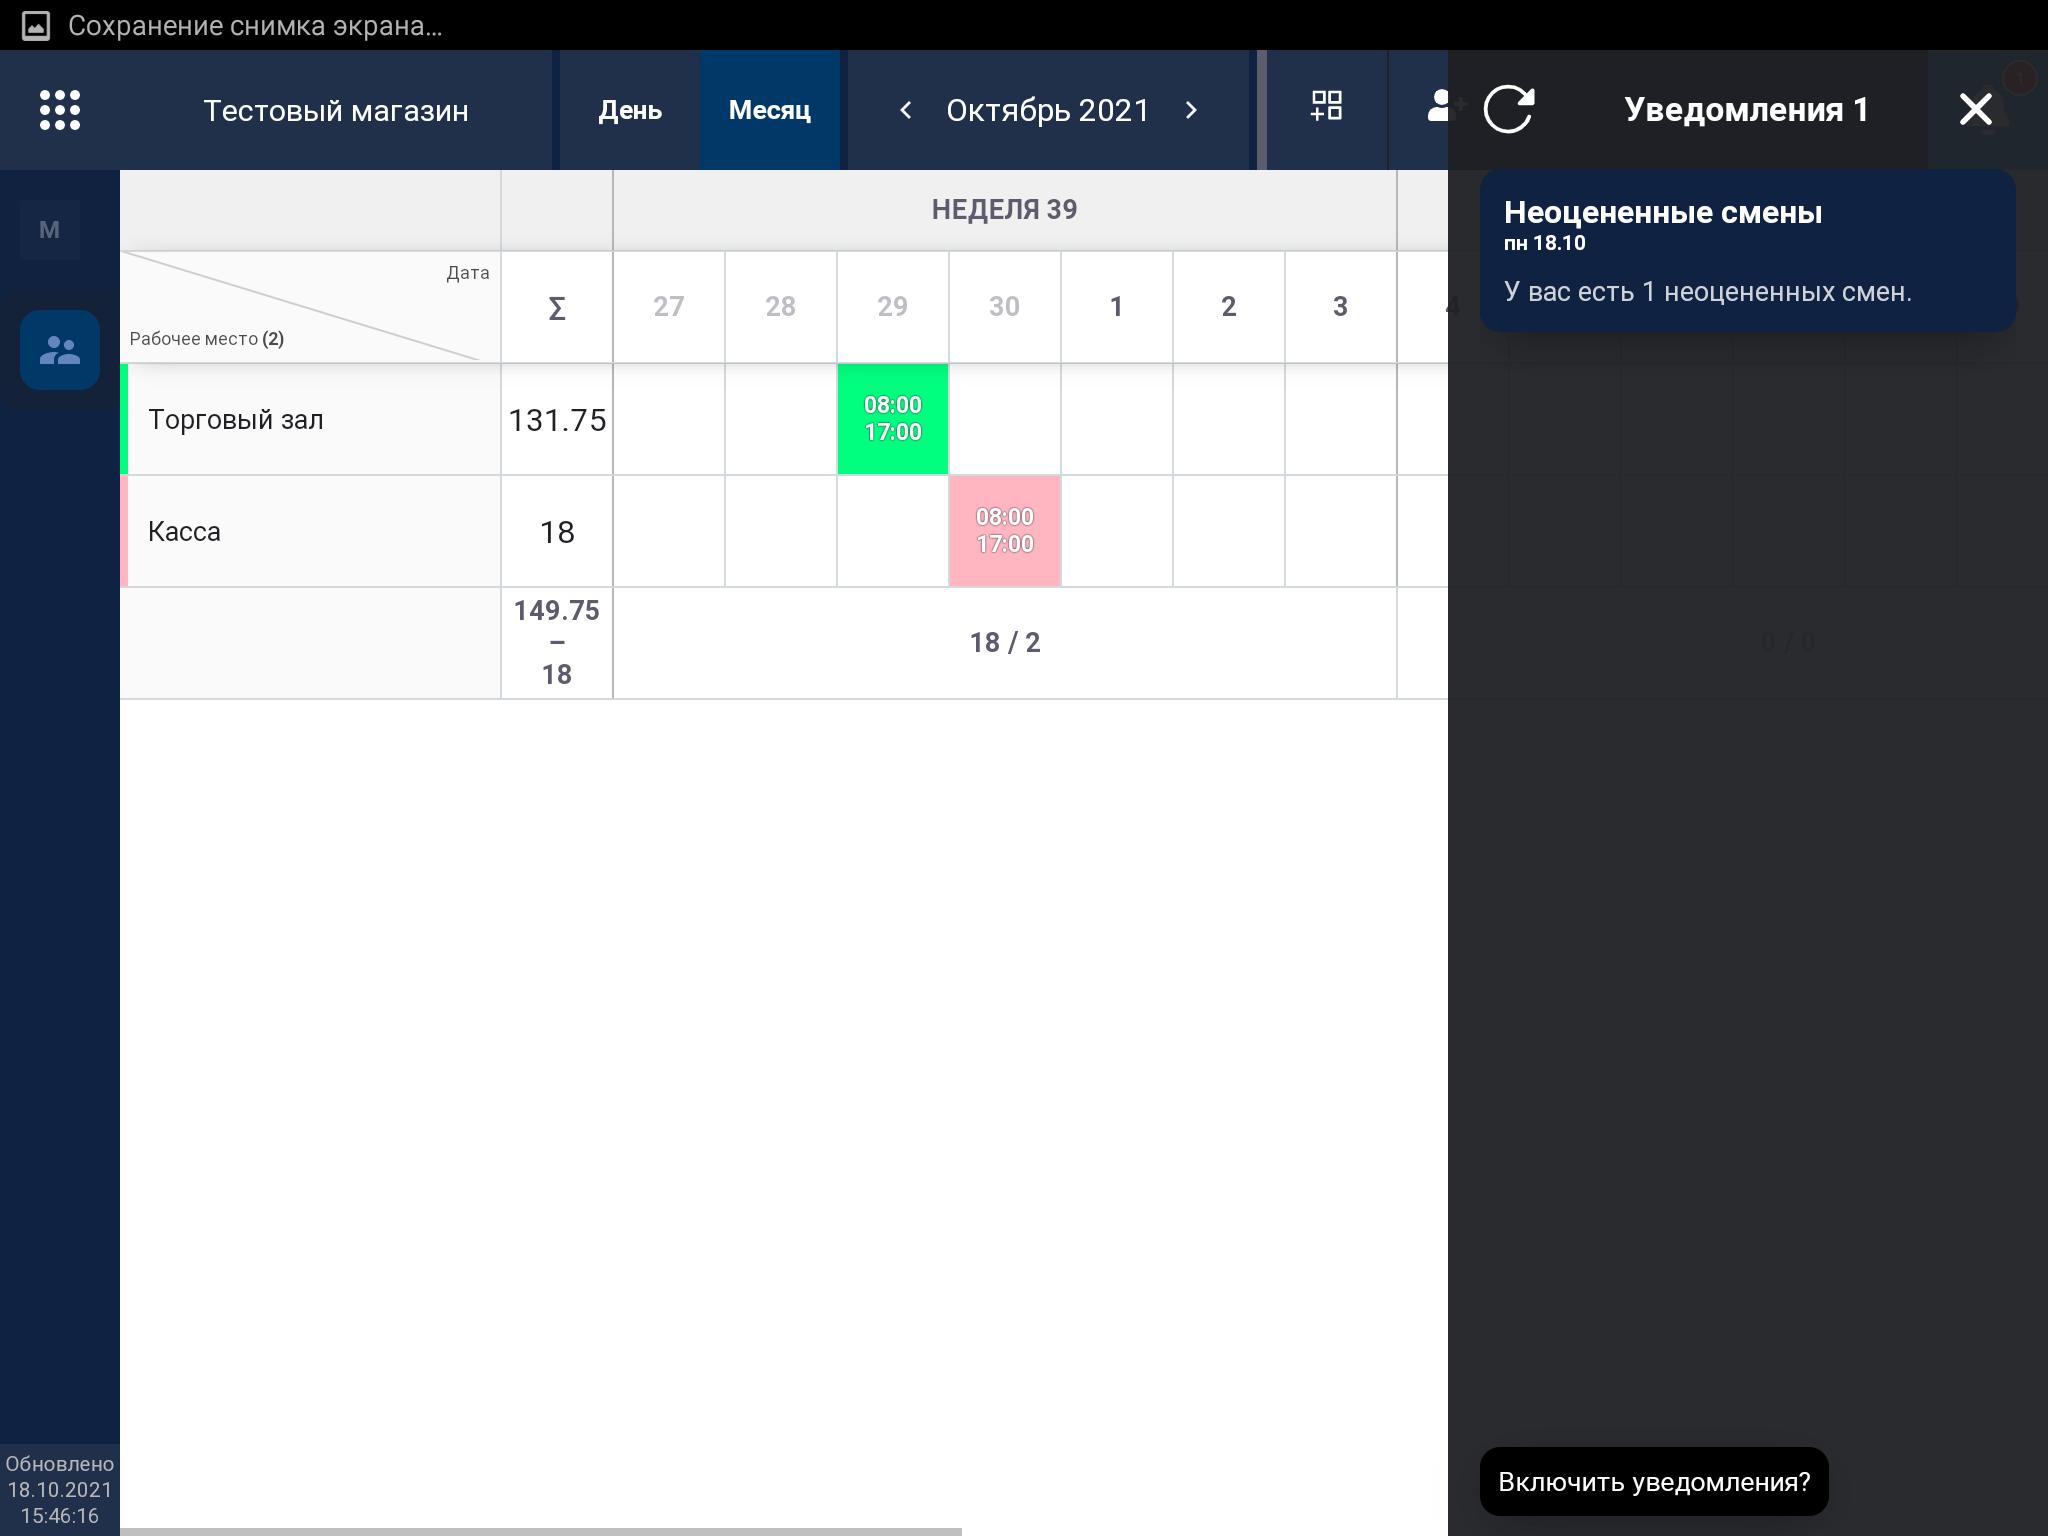Click Включить уведомления? prompt

click(x=1654, y=1482)
